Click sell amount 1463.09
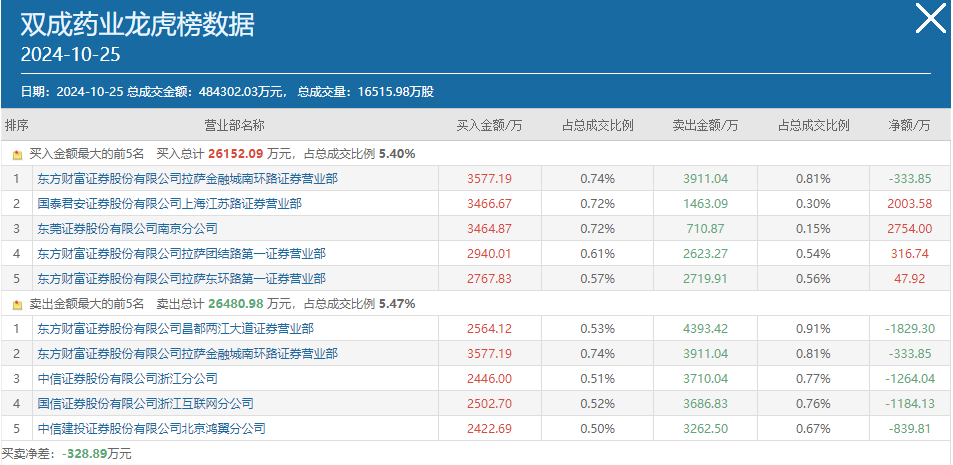Viewport: 953px width, 465px height. (705, 204)
